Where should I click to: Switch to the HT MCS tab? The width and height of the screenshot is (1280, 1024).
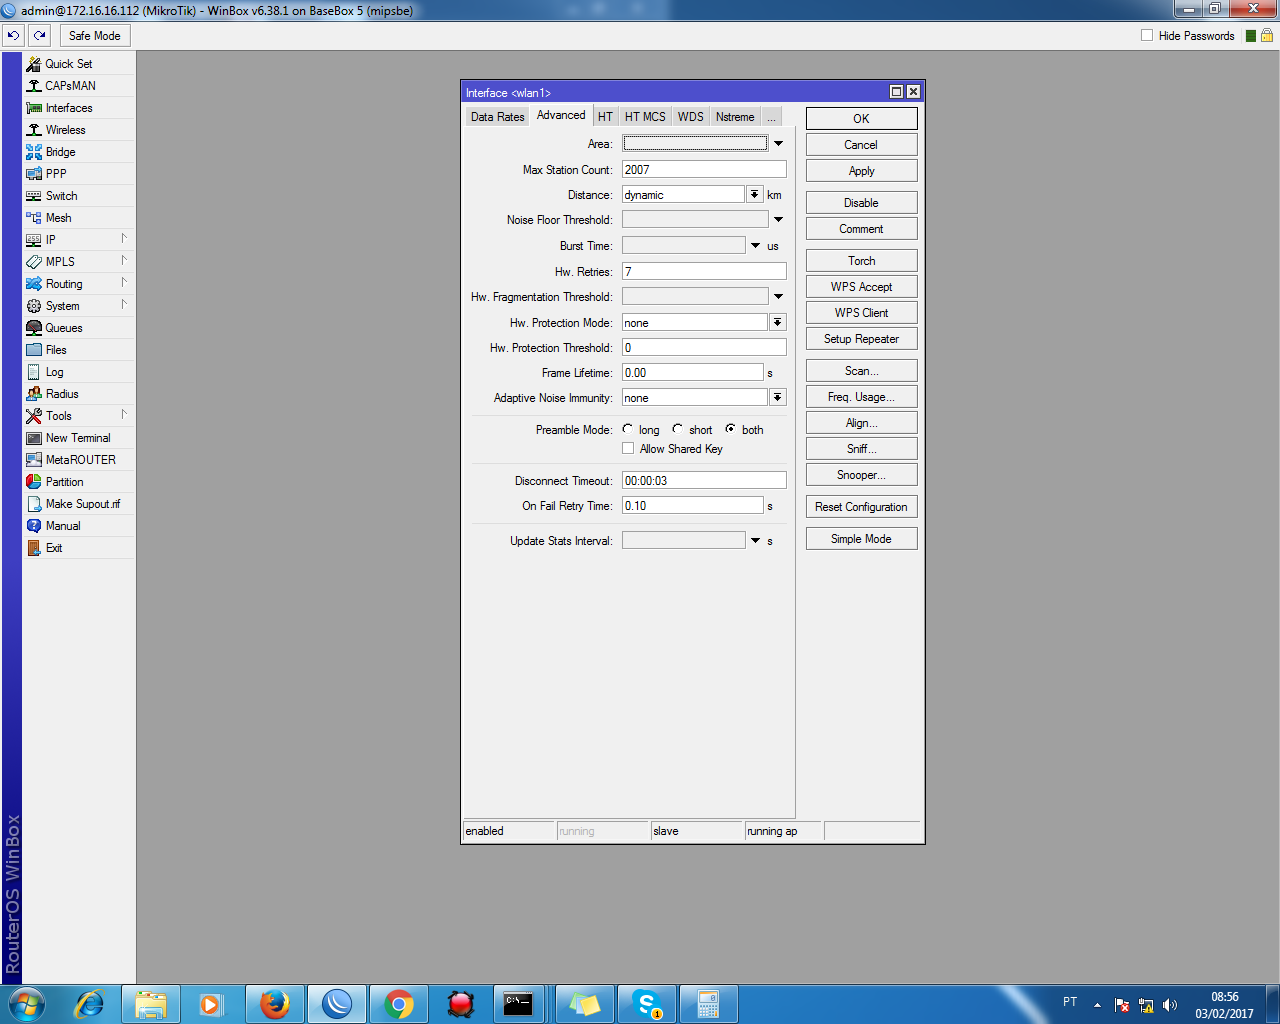[645, 117]
